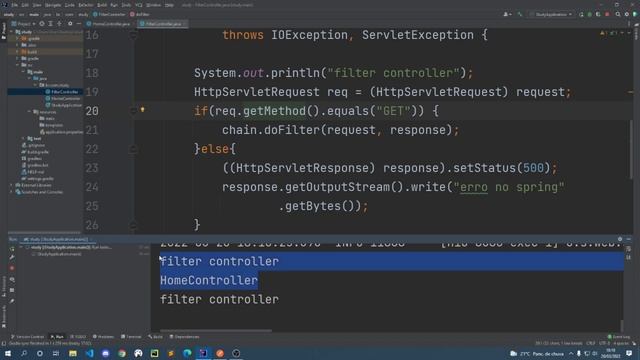Collapse the resources folder
The width and height of the screenshot is (640, 360).
tap(29, 111)
